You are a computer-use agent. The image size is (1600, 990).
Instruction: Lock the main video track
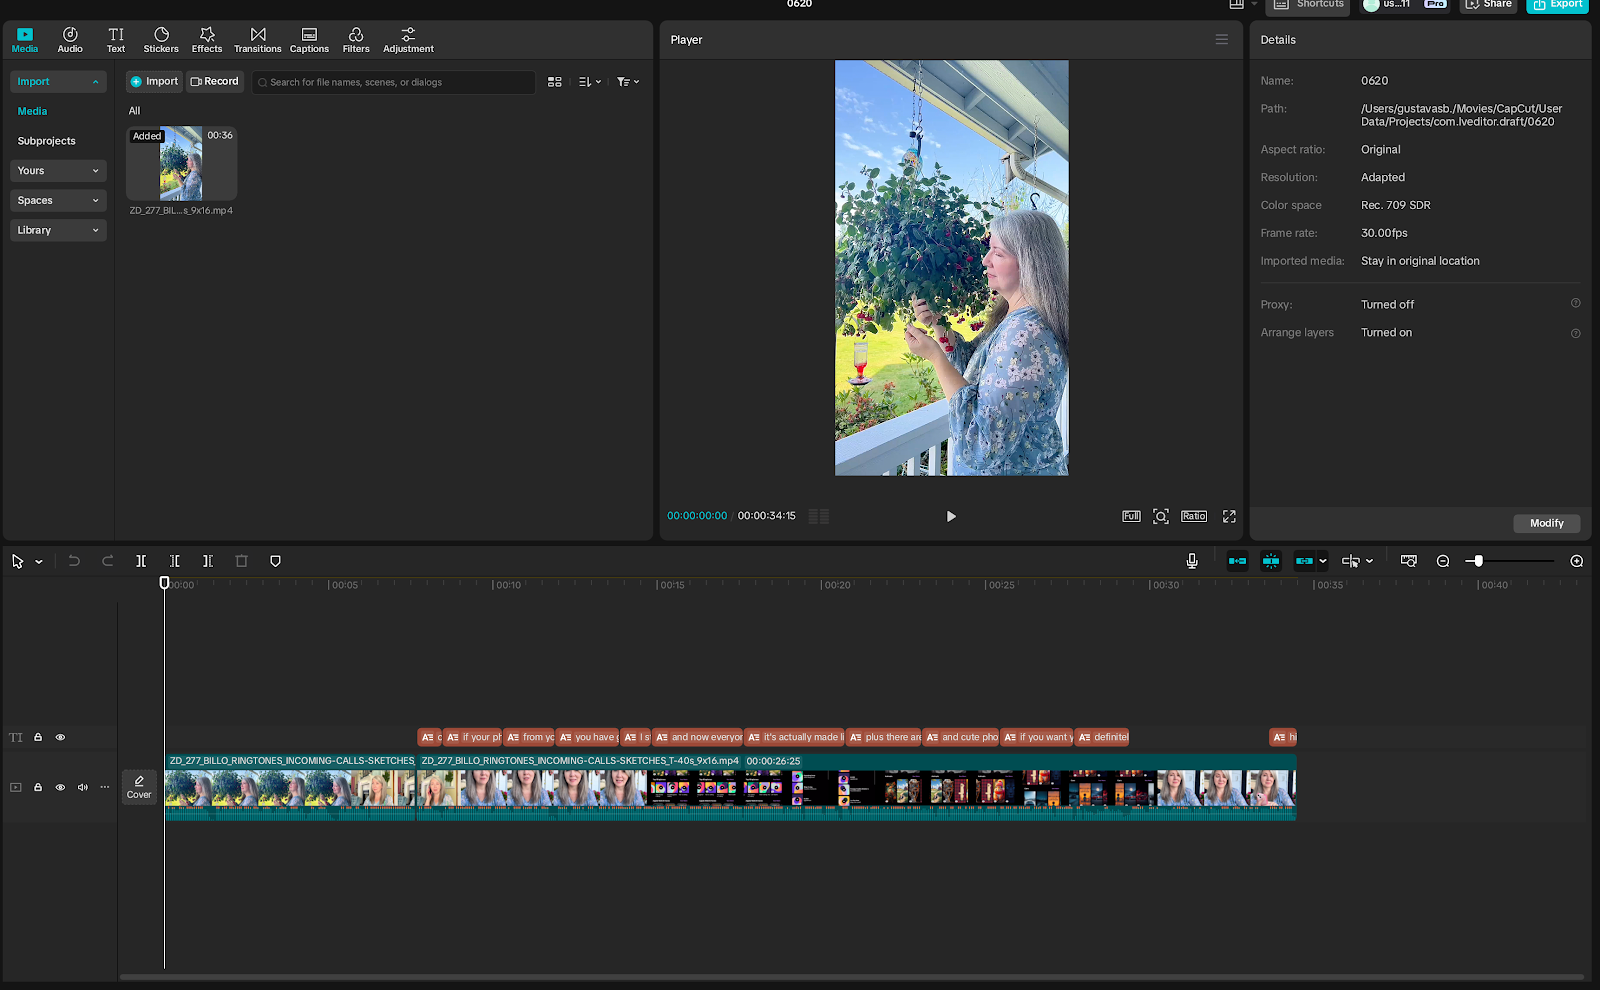click(x=38, y=787)
